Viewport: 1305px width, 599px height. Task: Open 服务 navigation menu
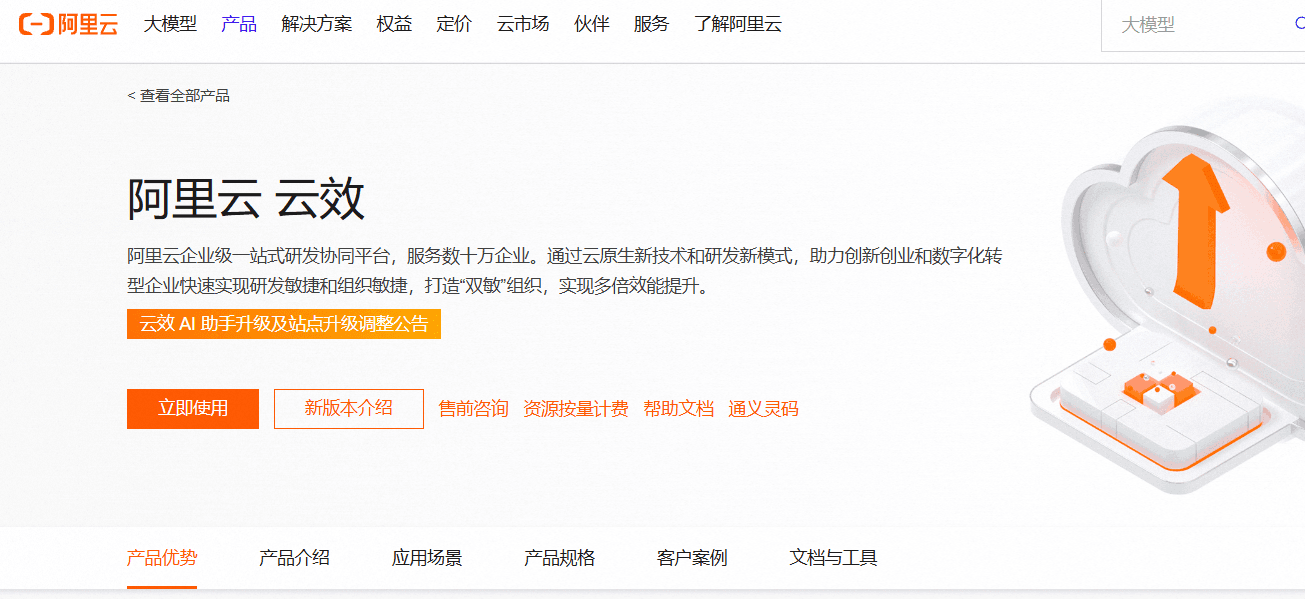[x=651, y=24]
